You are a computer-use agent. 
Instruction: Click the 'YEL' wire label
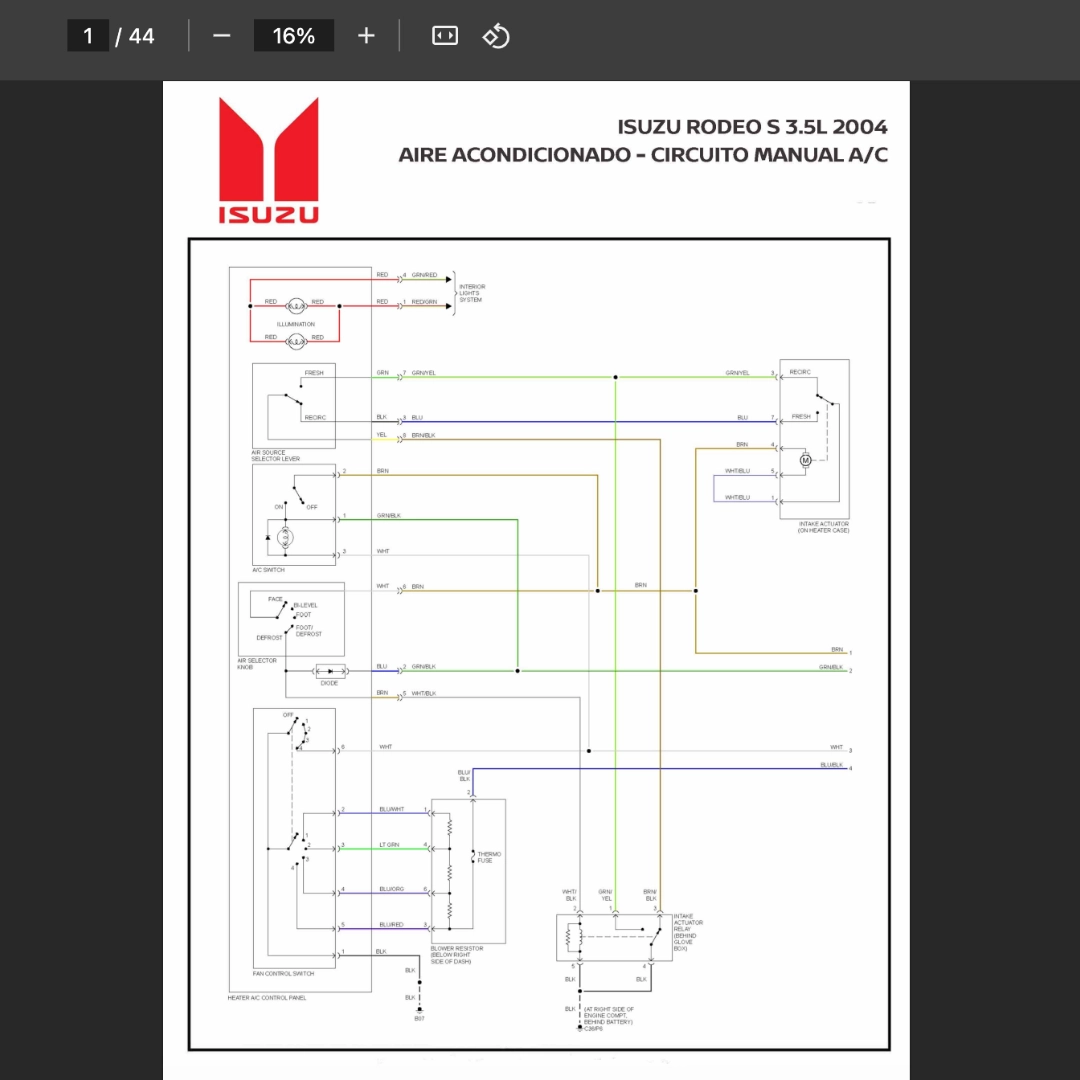click(x=382, y=435)
